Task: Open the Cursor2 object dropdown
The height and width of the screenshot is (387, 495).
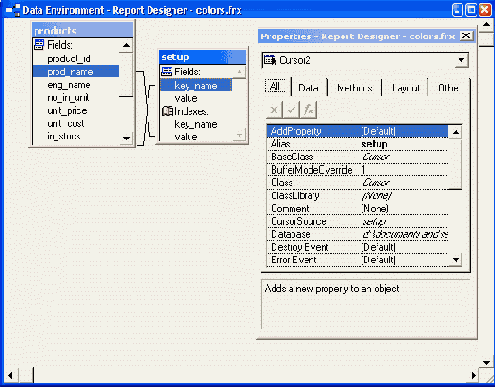Action: click(461, 60)
